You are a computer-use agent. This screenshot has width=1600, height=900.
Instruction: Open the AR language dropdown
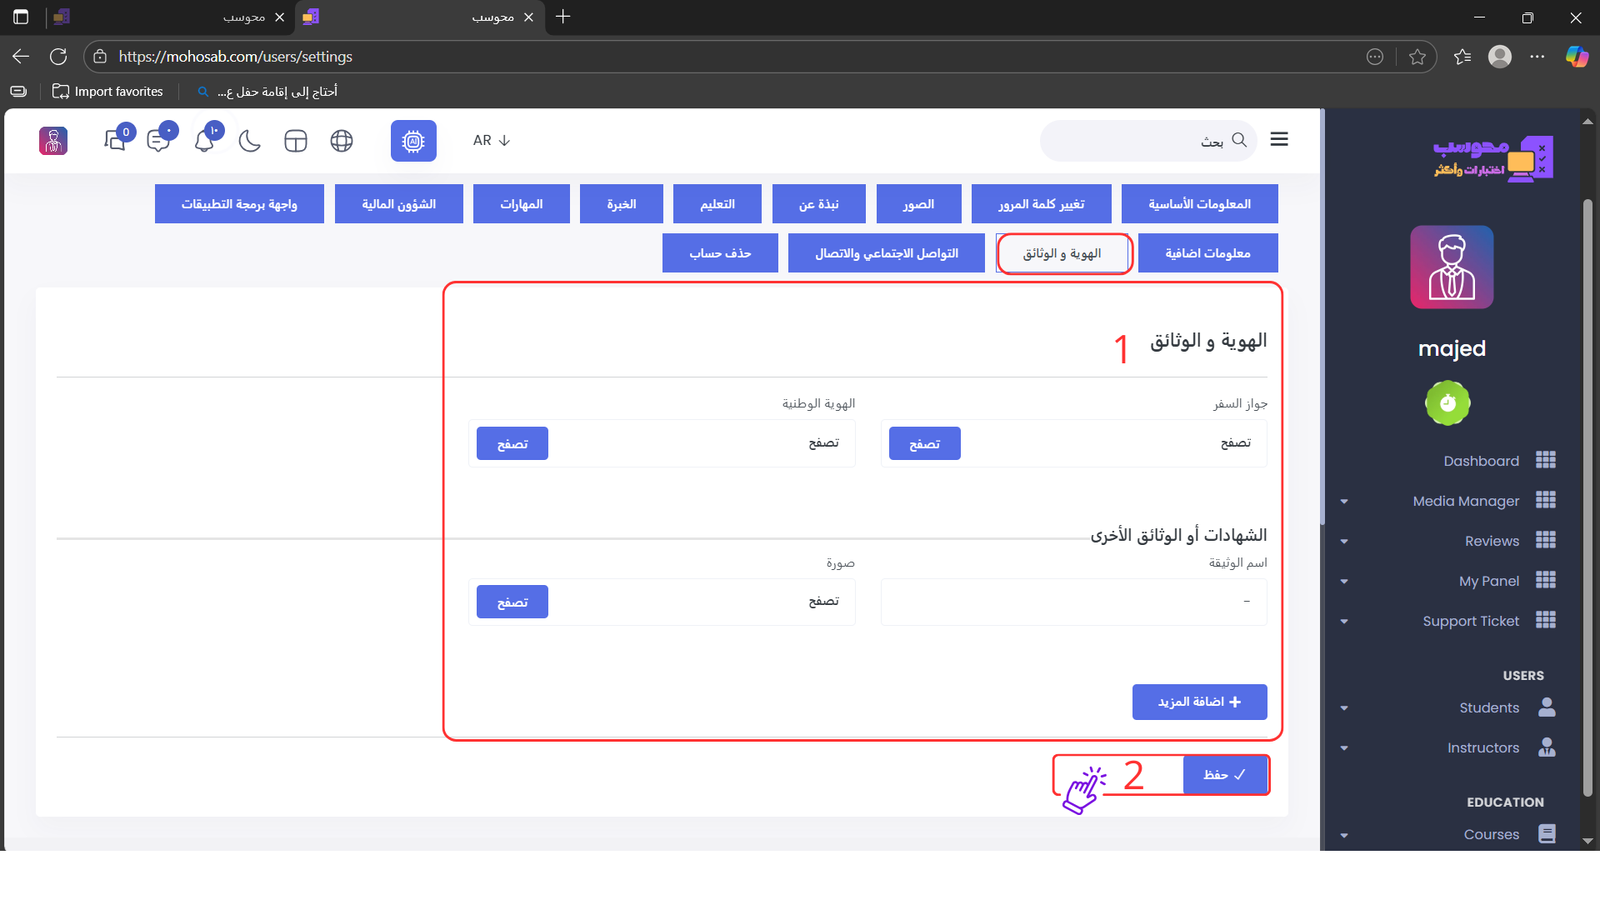pos(491,141)
